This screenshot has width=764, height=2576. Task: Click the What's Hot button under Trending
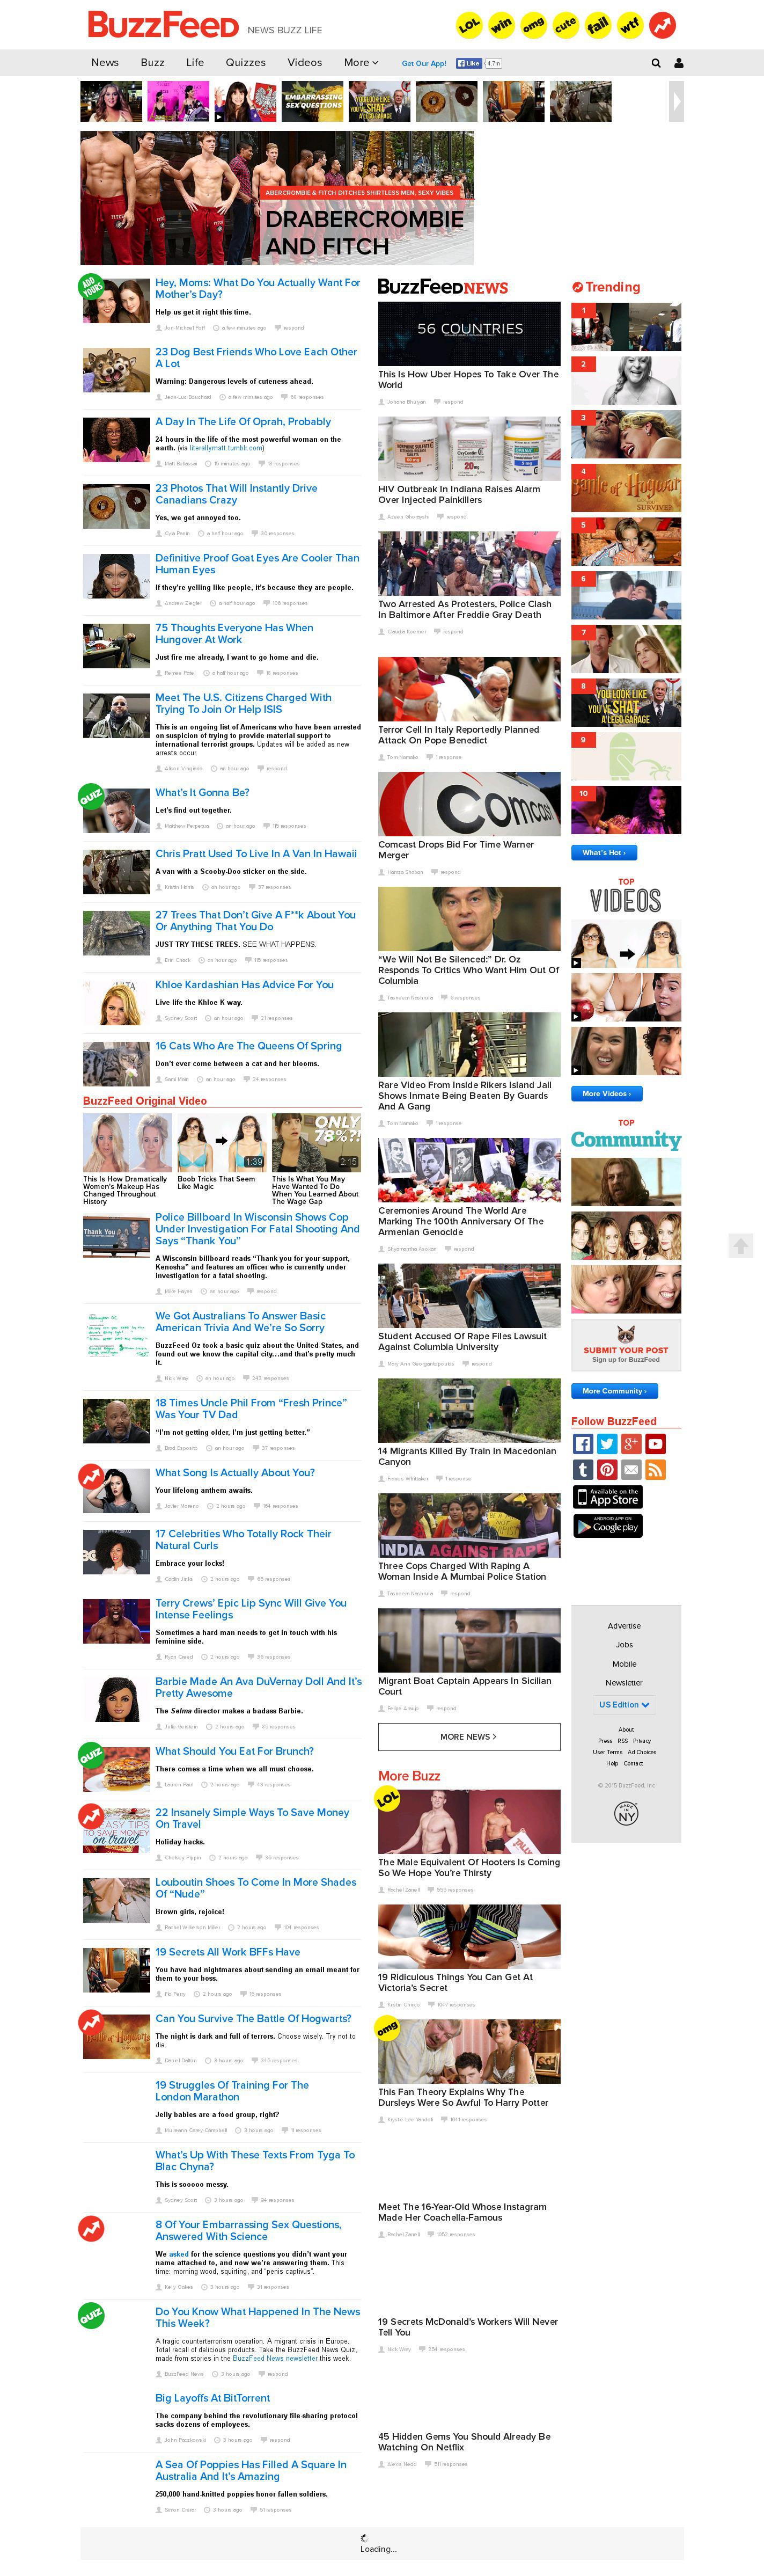click(605, 853)
